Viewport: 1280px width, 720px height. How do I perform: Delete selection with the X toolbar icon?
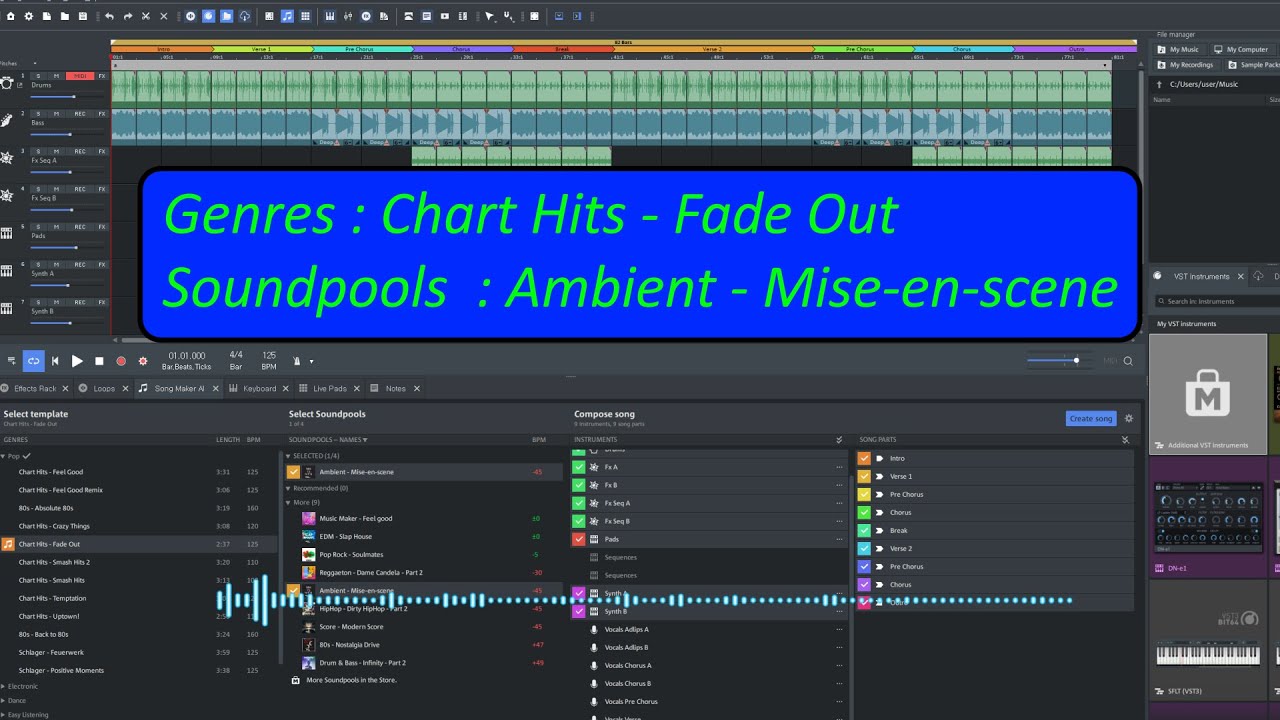tap(164, 16)
